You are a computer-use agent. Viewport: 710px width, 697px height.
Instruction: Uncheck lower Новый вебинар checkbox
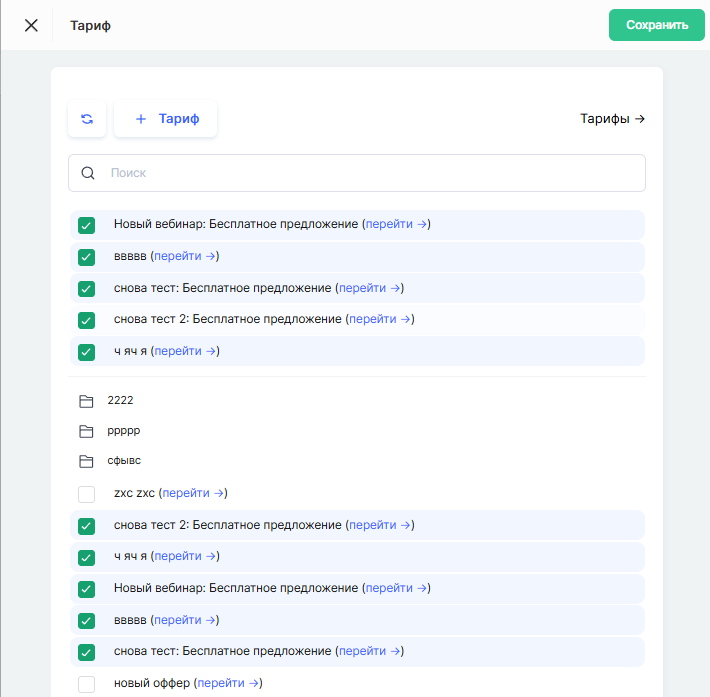coord(86,589)
